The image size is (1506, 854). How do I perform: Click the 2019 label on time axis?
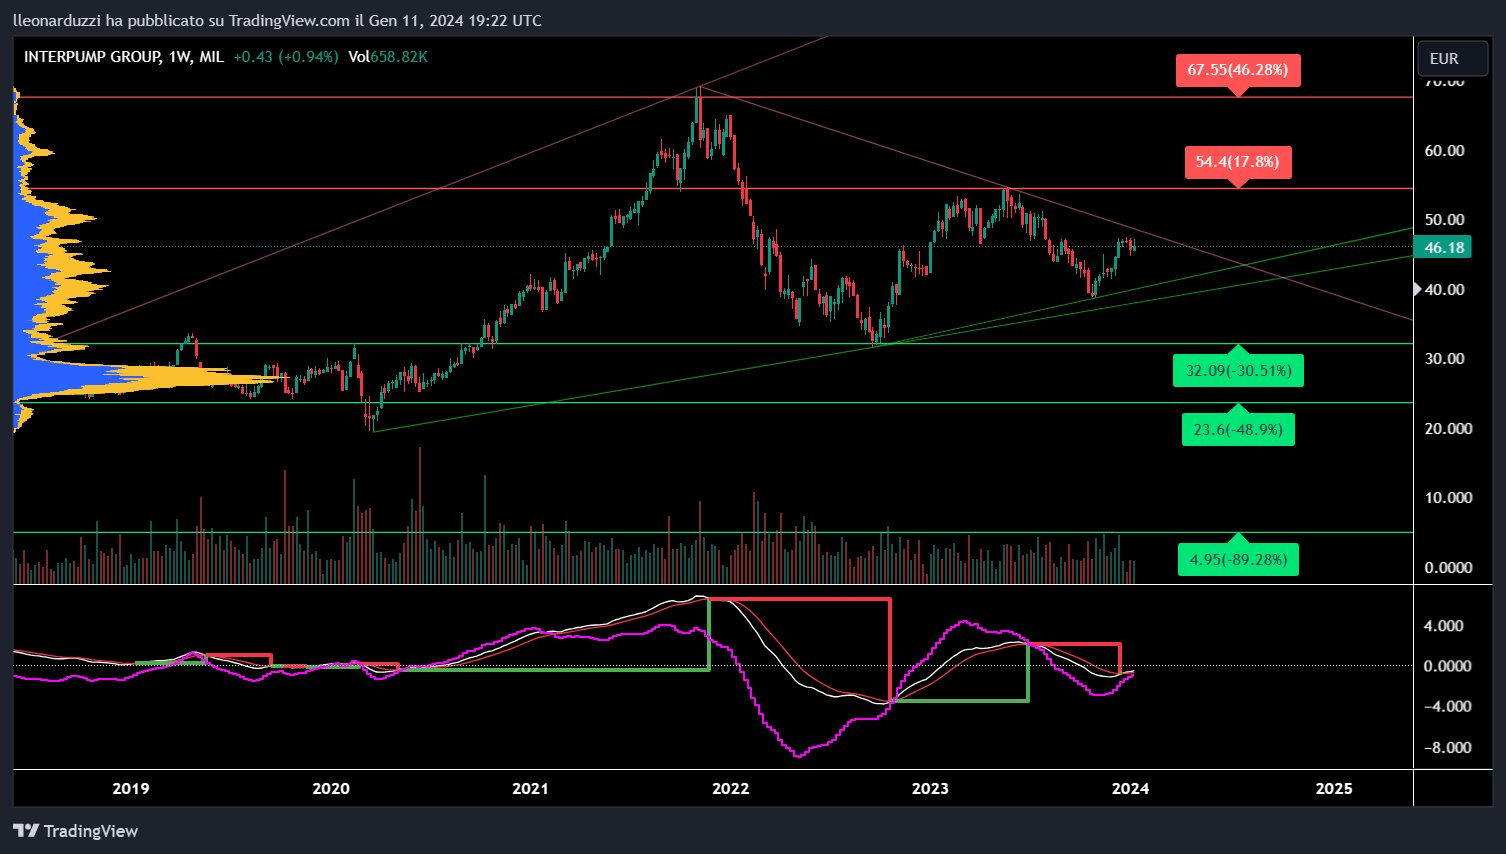(x=131, y=788)
